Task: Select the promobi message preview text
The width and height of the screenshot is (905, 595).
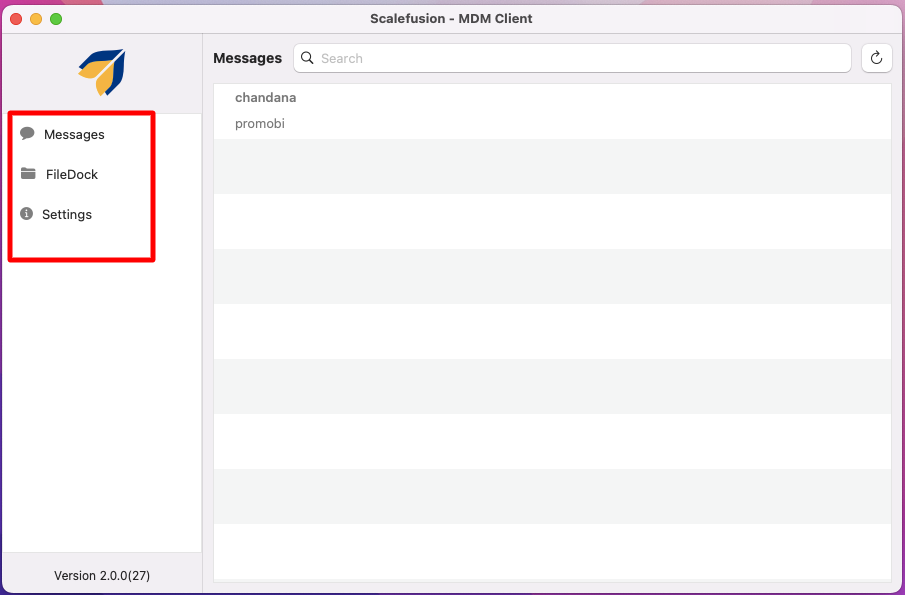Action: click(x=260, y=124)
